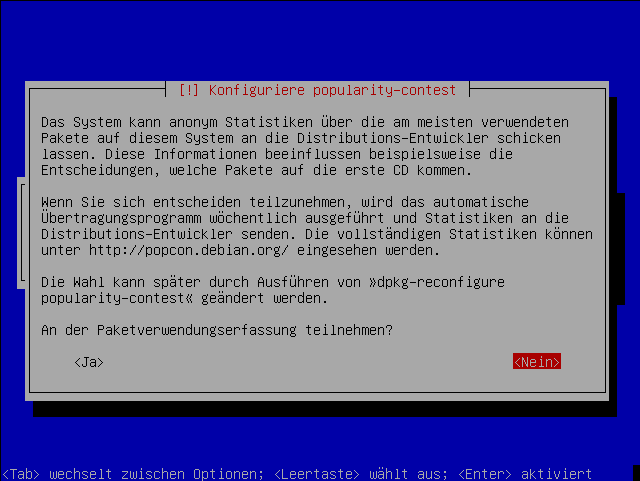
Task: Click the word 'Übertragungsprogramm'
Action: click(121, 218)
